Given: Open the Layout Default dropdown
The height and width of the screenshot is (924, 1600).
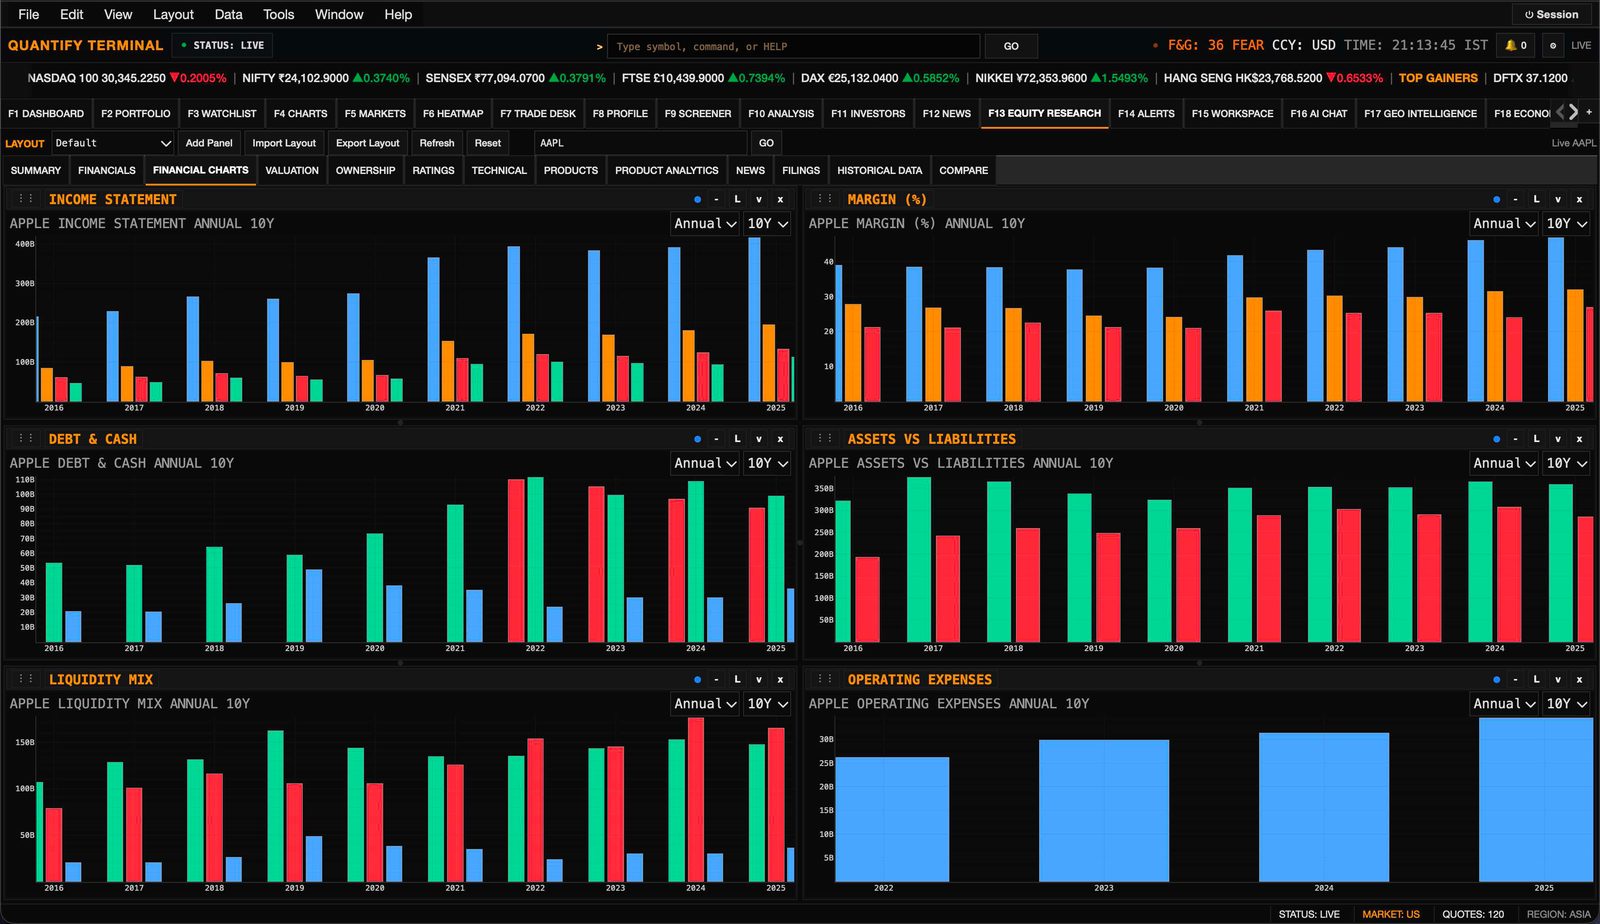Looking at the screenshot, I should coord(112,143).
